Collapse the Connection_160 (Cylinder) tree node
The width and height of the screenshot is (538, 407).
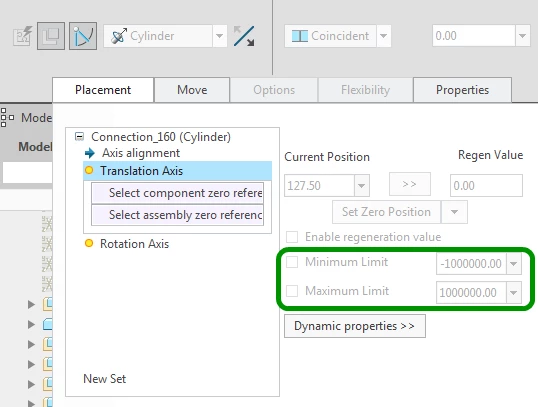tap(79, 137)
